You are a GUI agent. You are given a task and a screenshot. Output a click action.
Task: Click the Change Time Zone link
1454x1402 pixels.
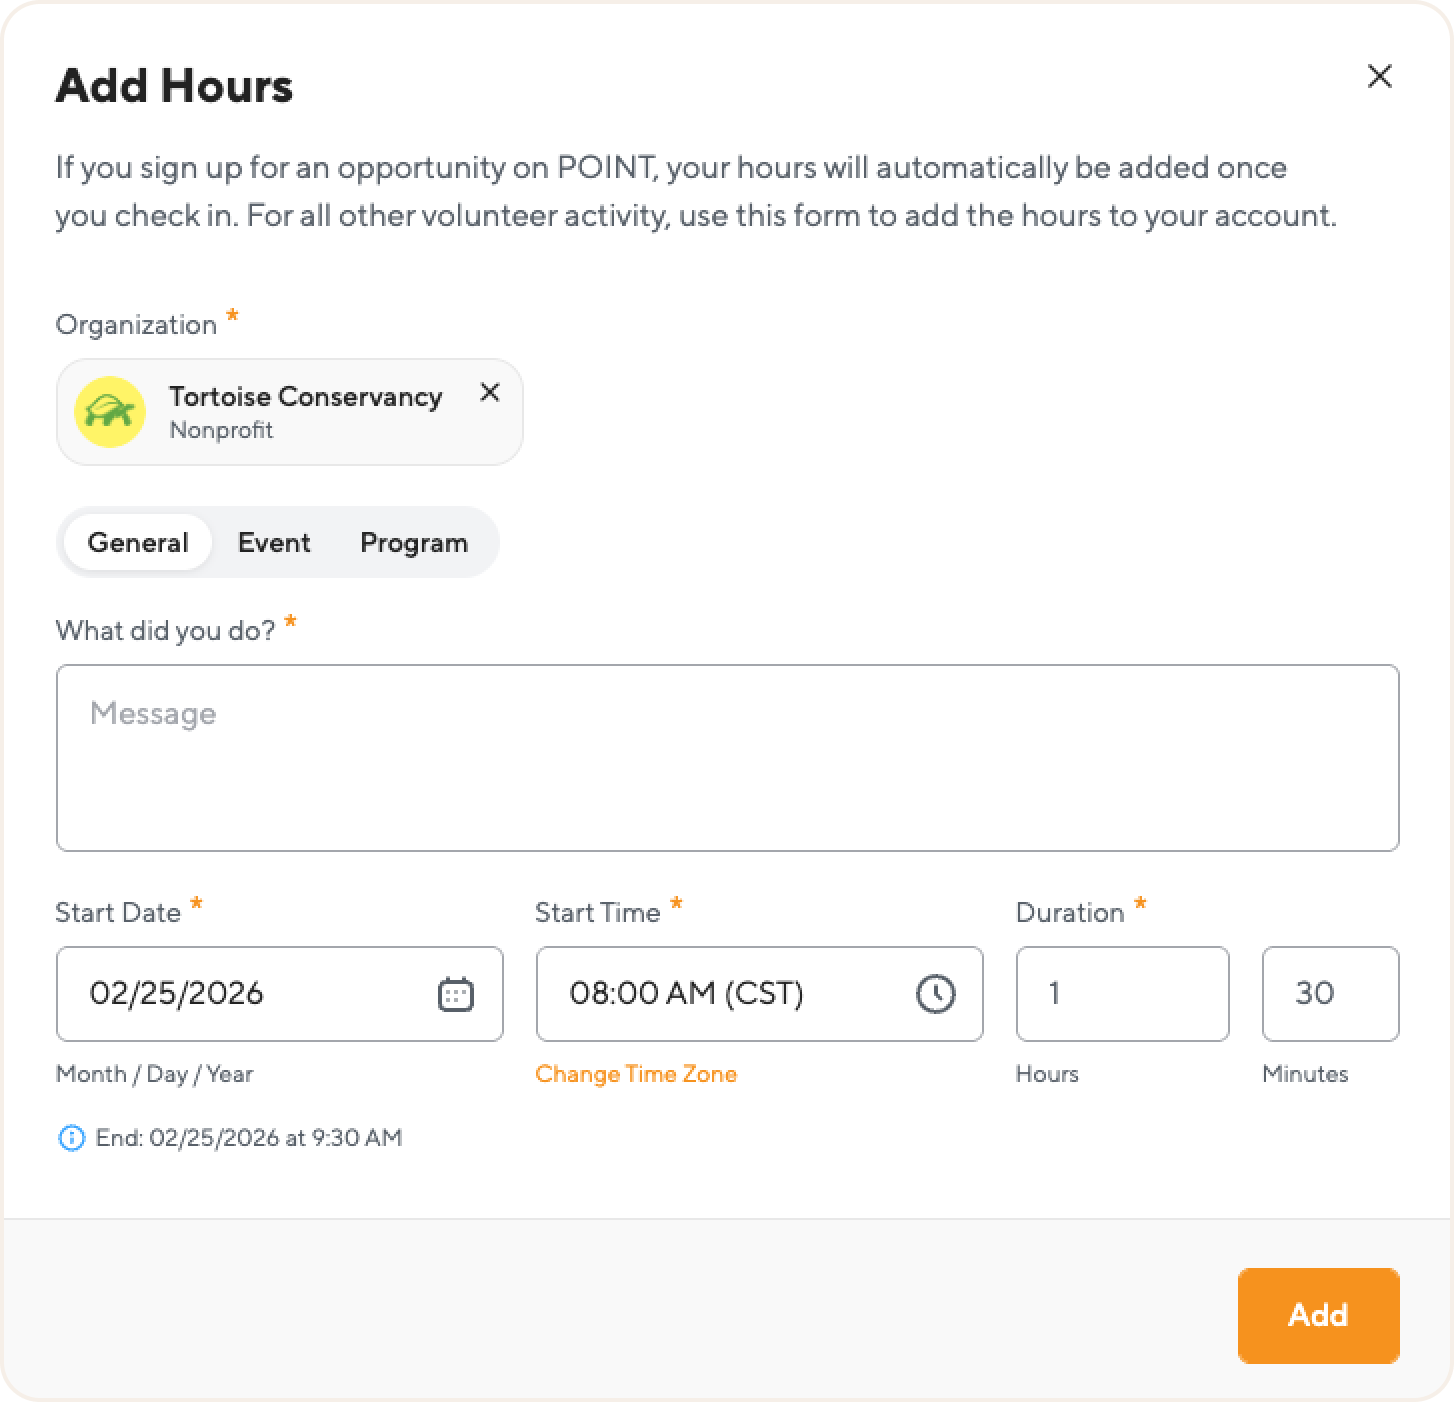pyautogui.click(x=636, y=1074)
